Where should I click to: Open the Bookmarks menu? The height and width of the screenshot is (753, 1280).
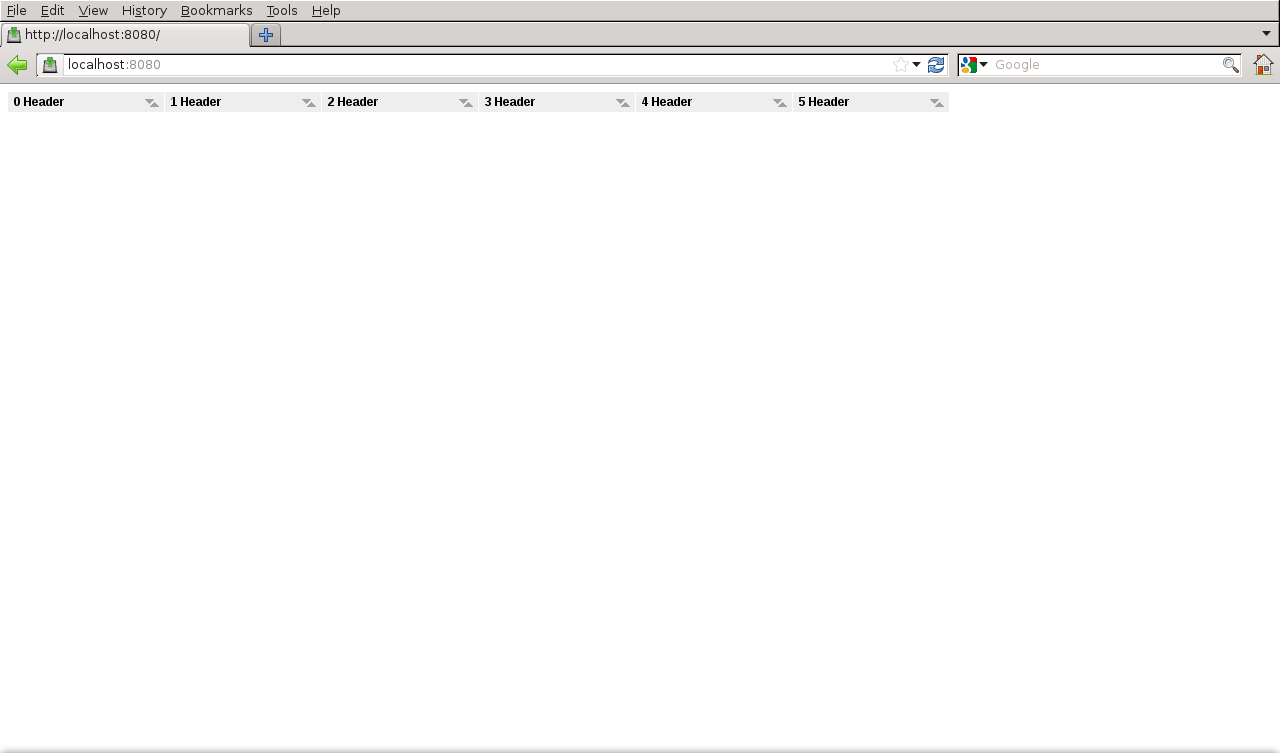tap(216, 10)
